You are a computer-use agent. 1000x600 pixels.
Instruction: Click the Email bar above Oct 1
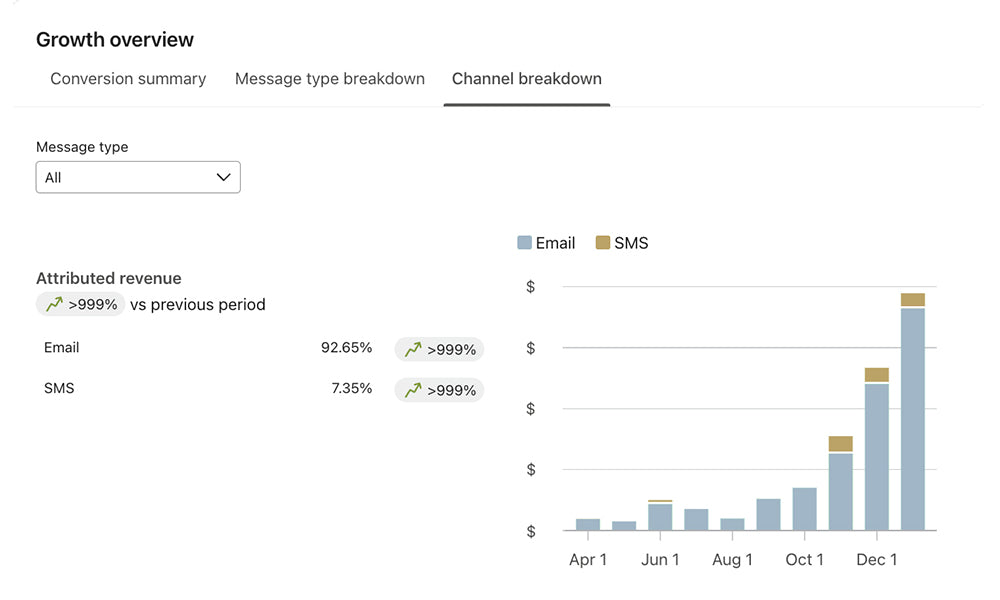804,509
